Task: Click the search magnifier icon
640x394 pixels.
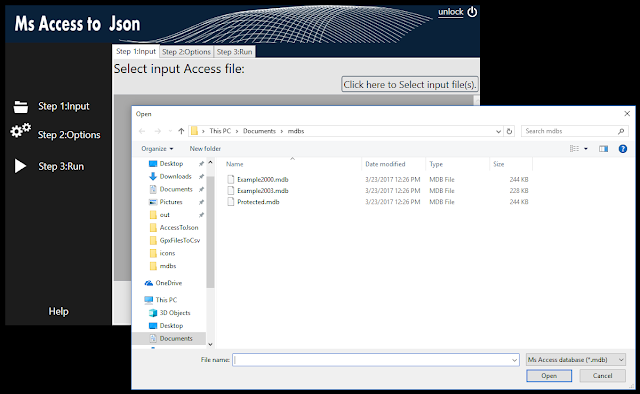Action: [621, 131]
